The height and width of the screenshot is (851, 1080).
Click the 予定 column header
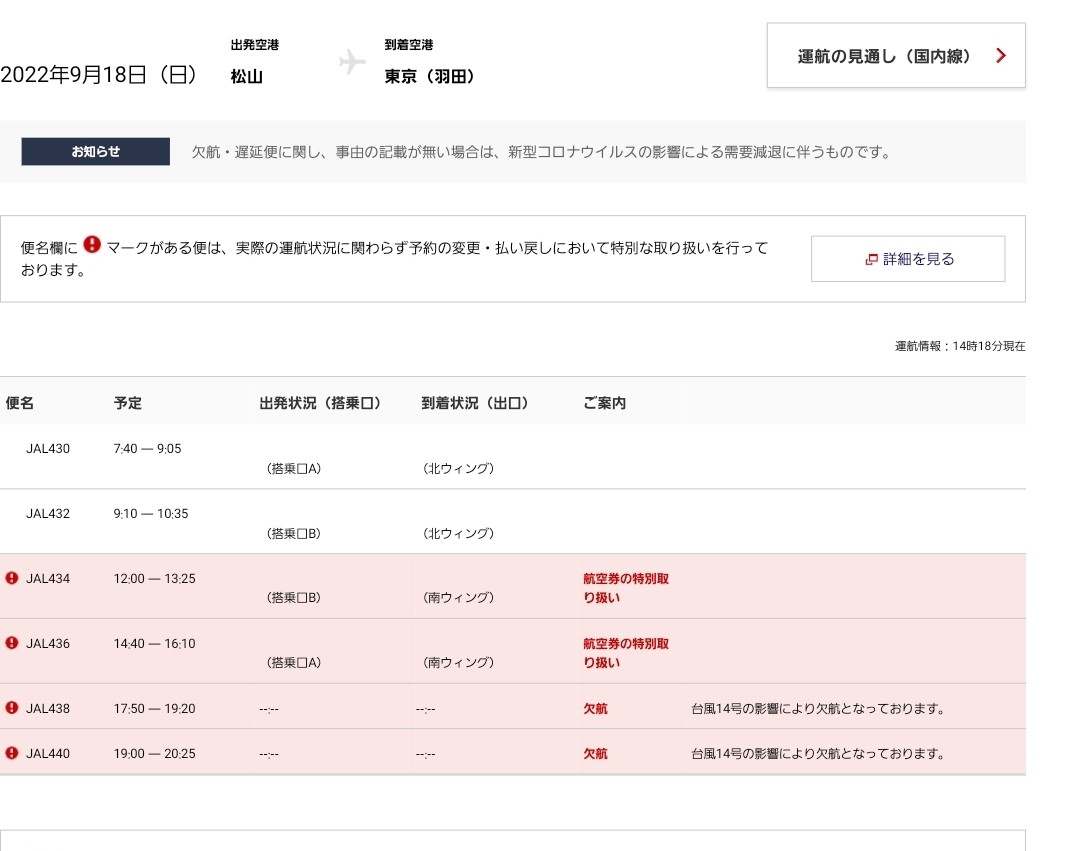[128, 403]
